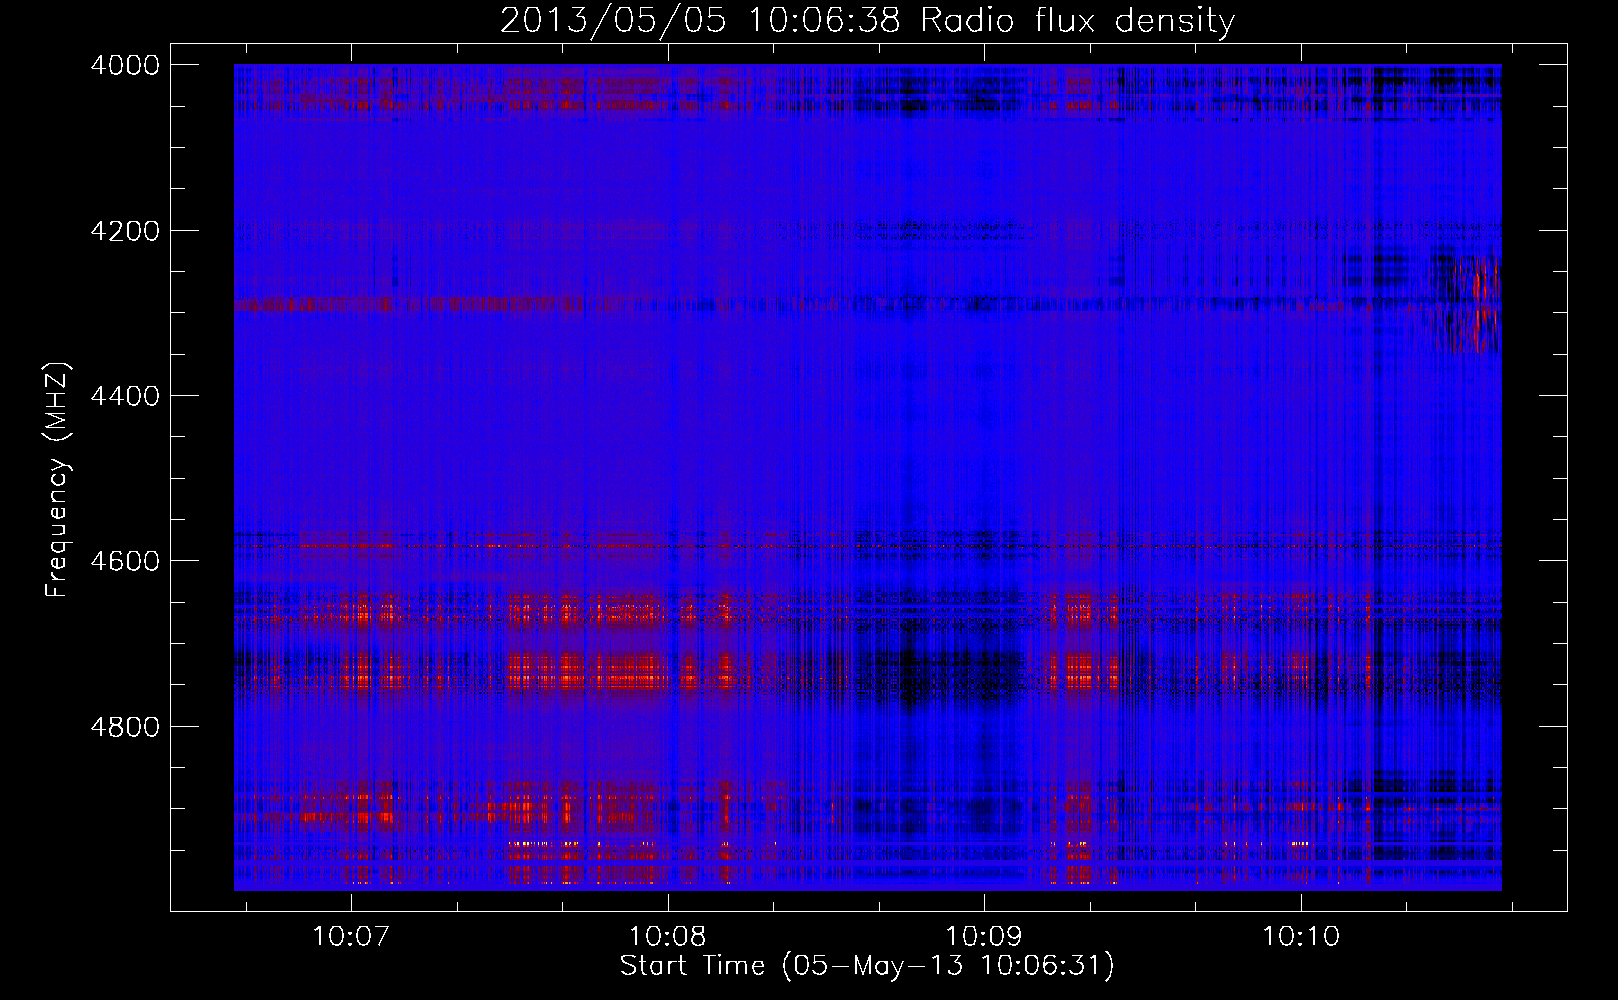Click the 'Start Time (05-May-13 10:06:31)' axis title
The image size is (1618, 1000).
[867, 966]
